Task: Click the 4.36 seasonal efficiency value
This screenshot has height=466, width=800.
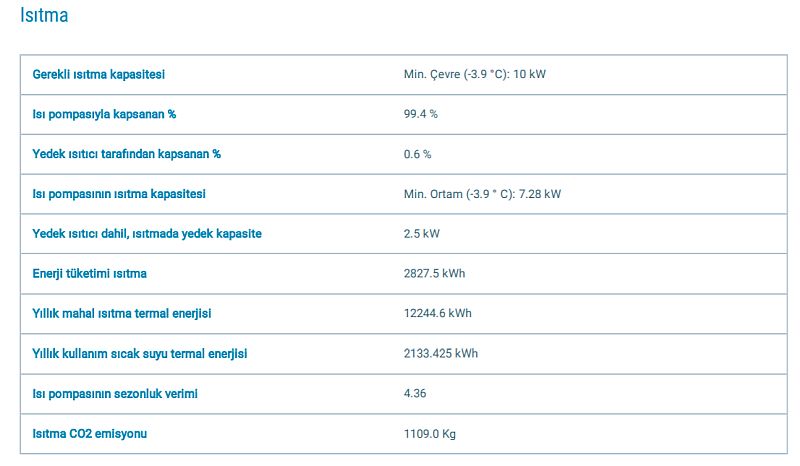Action: [x=415, y=394]
